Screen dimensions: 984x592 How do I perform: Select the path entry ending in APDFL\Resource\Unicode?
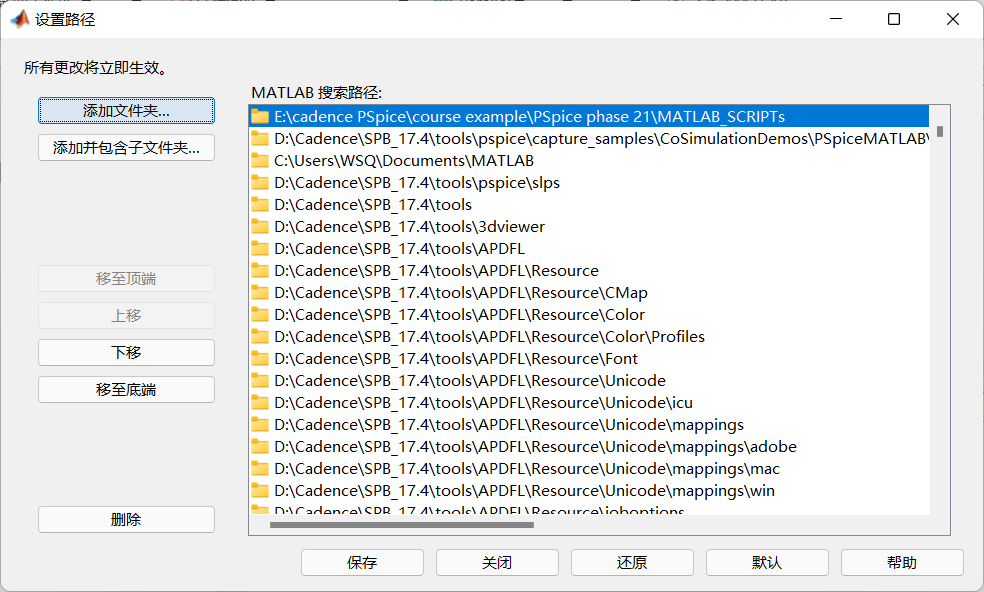click(x=589, y=380)
